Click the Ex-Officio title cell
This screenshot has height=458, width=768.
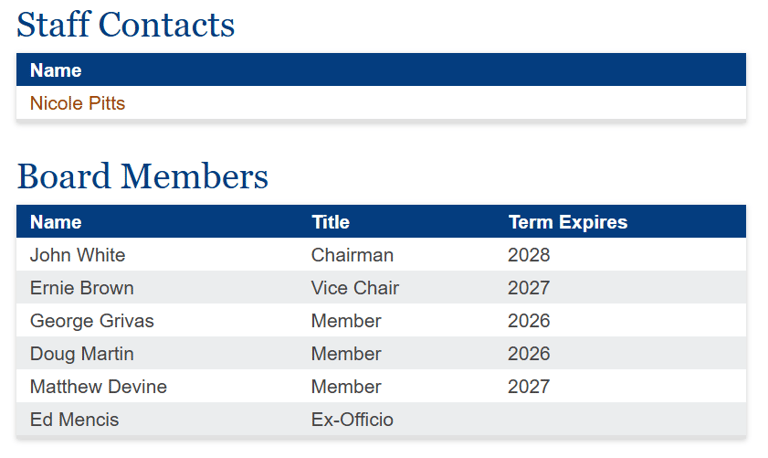pos(352,420)
